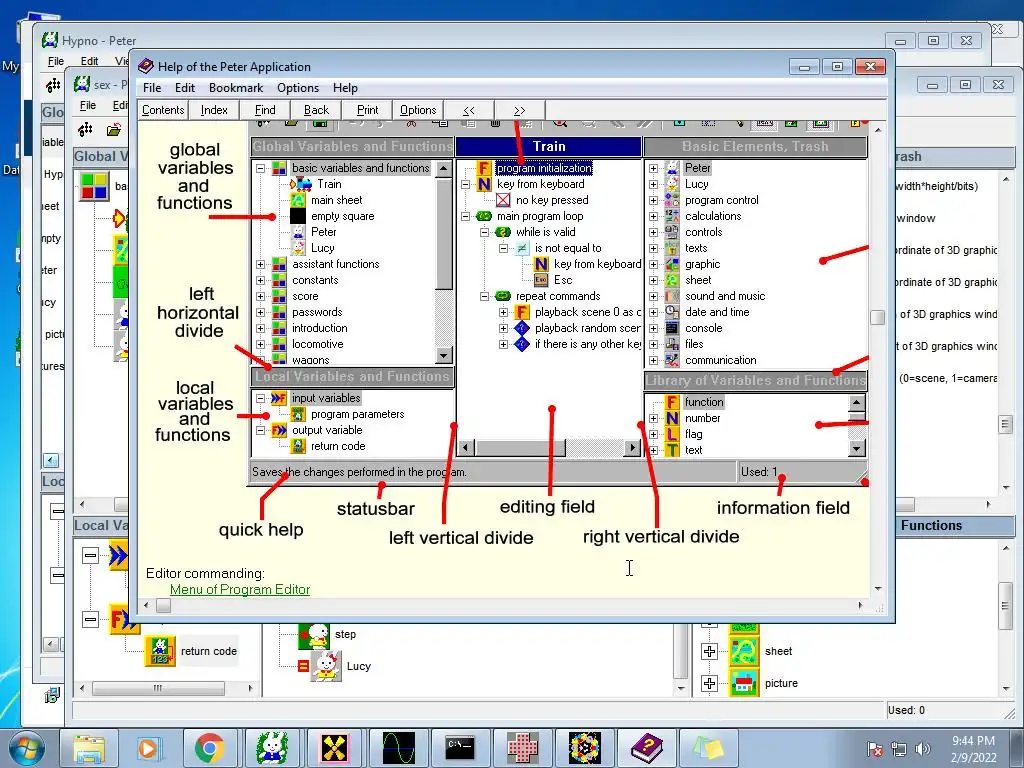Open Windows Media Player from taskbar
1024x768 pixels.
coord(148,748)
